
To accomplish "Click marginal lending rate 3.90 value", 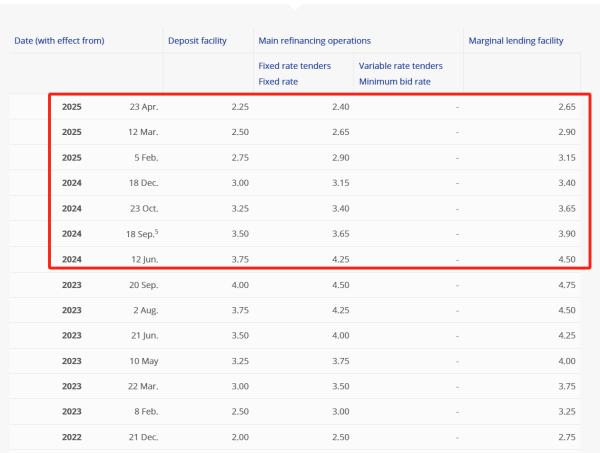I will click(x=566, y=234).
